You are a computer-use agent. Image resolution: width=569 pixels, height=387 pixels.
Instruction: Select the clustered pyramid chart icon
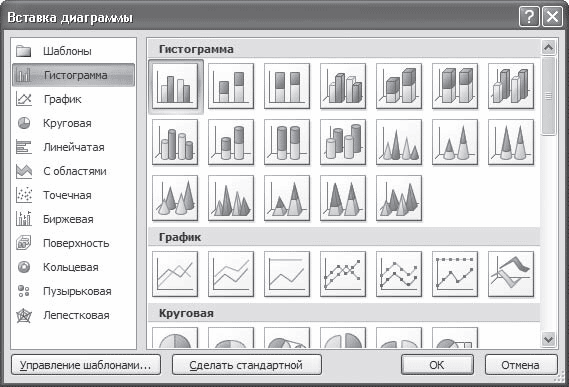(231, 198)
